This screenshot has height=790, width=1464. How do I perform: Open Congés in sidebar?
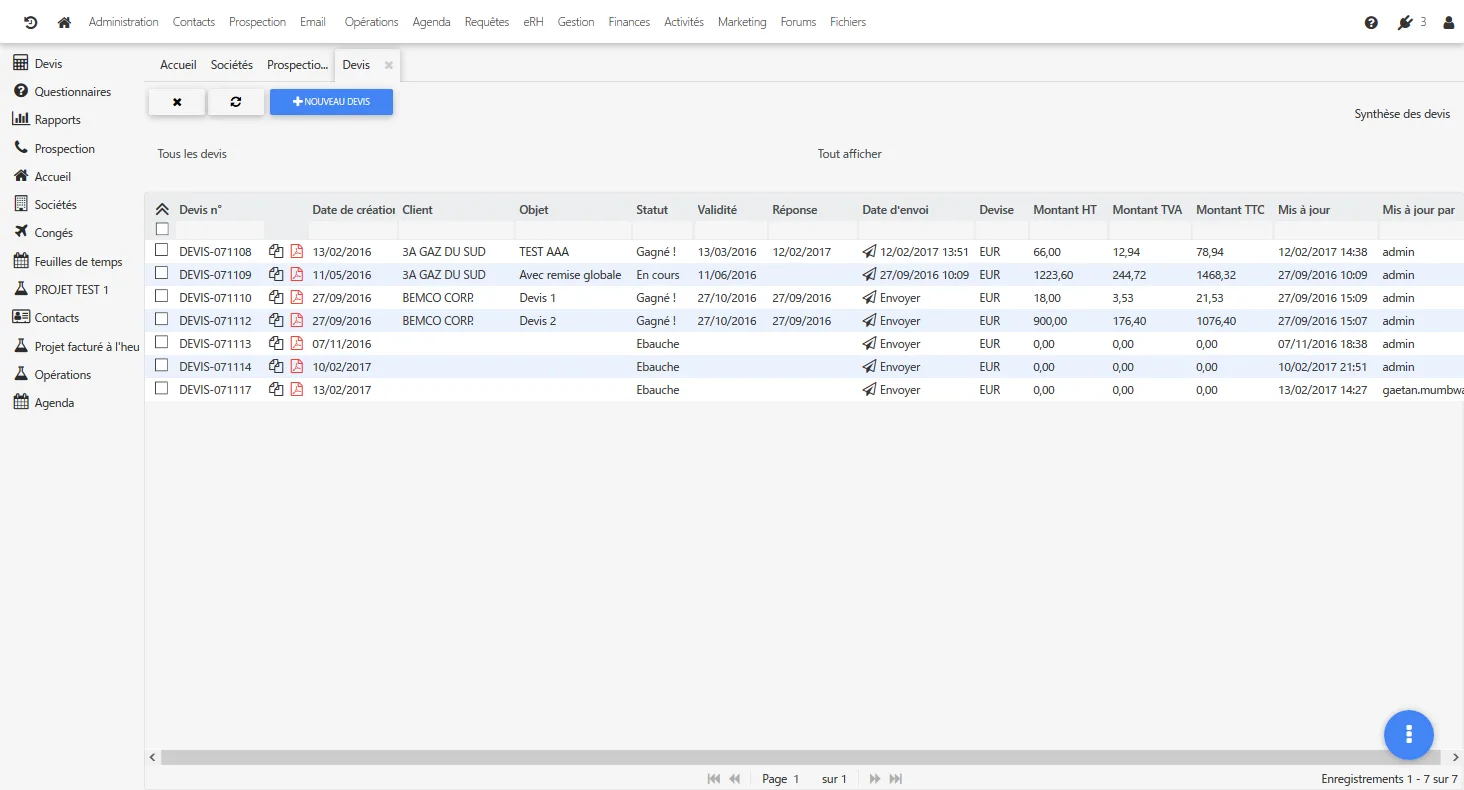(x=43, y=233)
